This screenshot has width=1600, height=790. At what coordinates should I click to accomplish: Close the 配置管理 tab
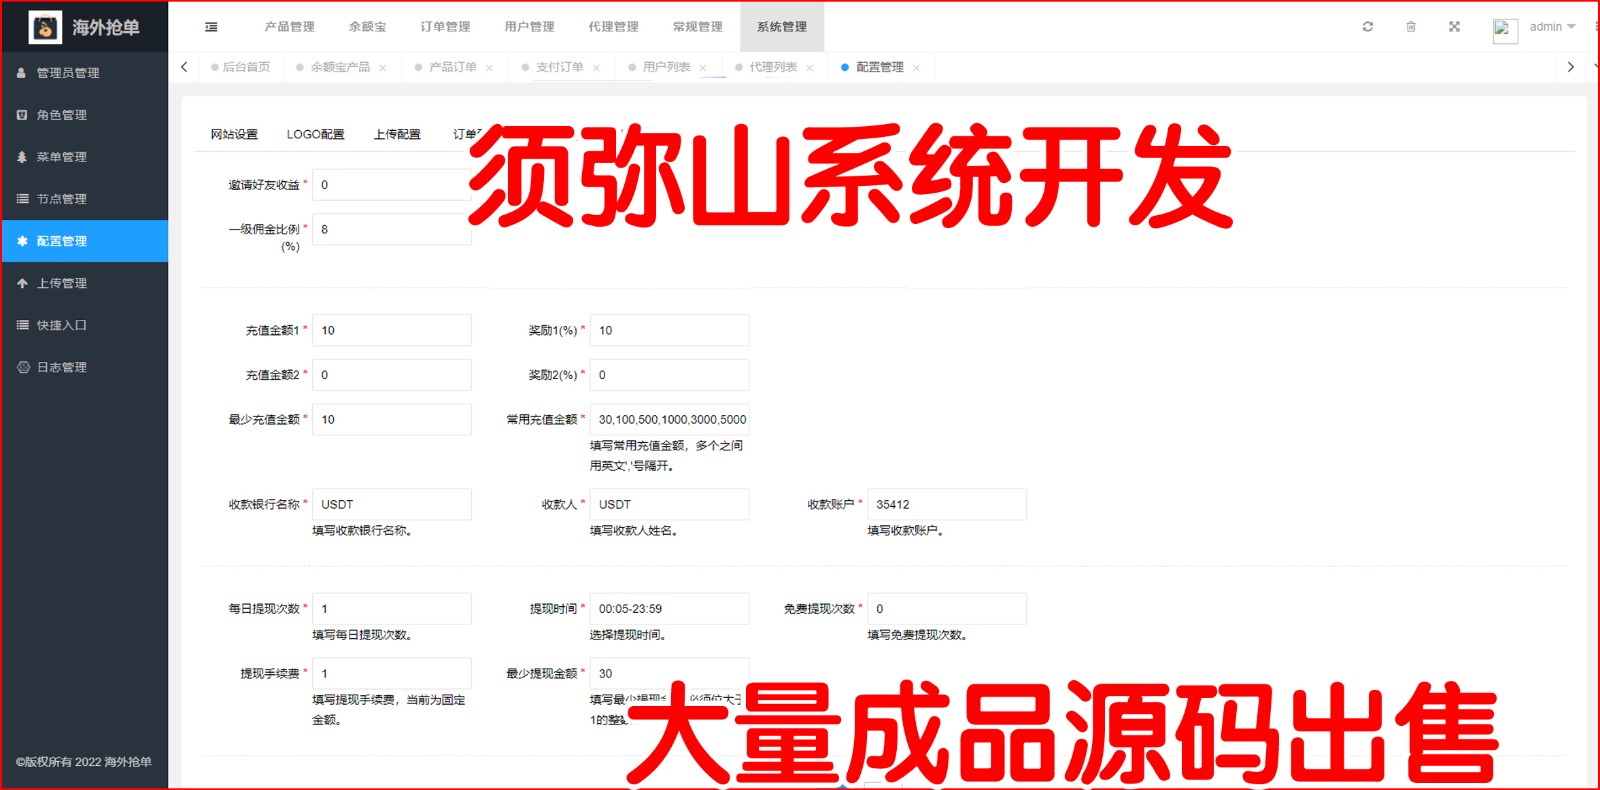(916, 68)
